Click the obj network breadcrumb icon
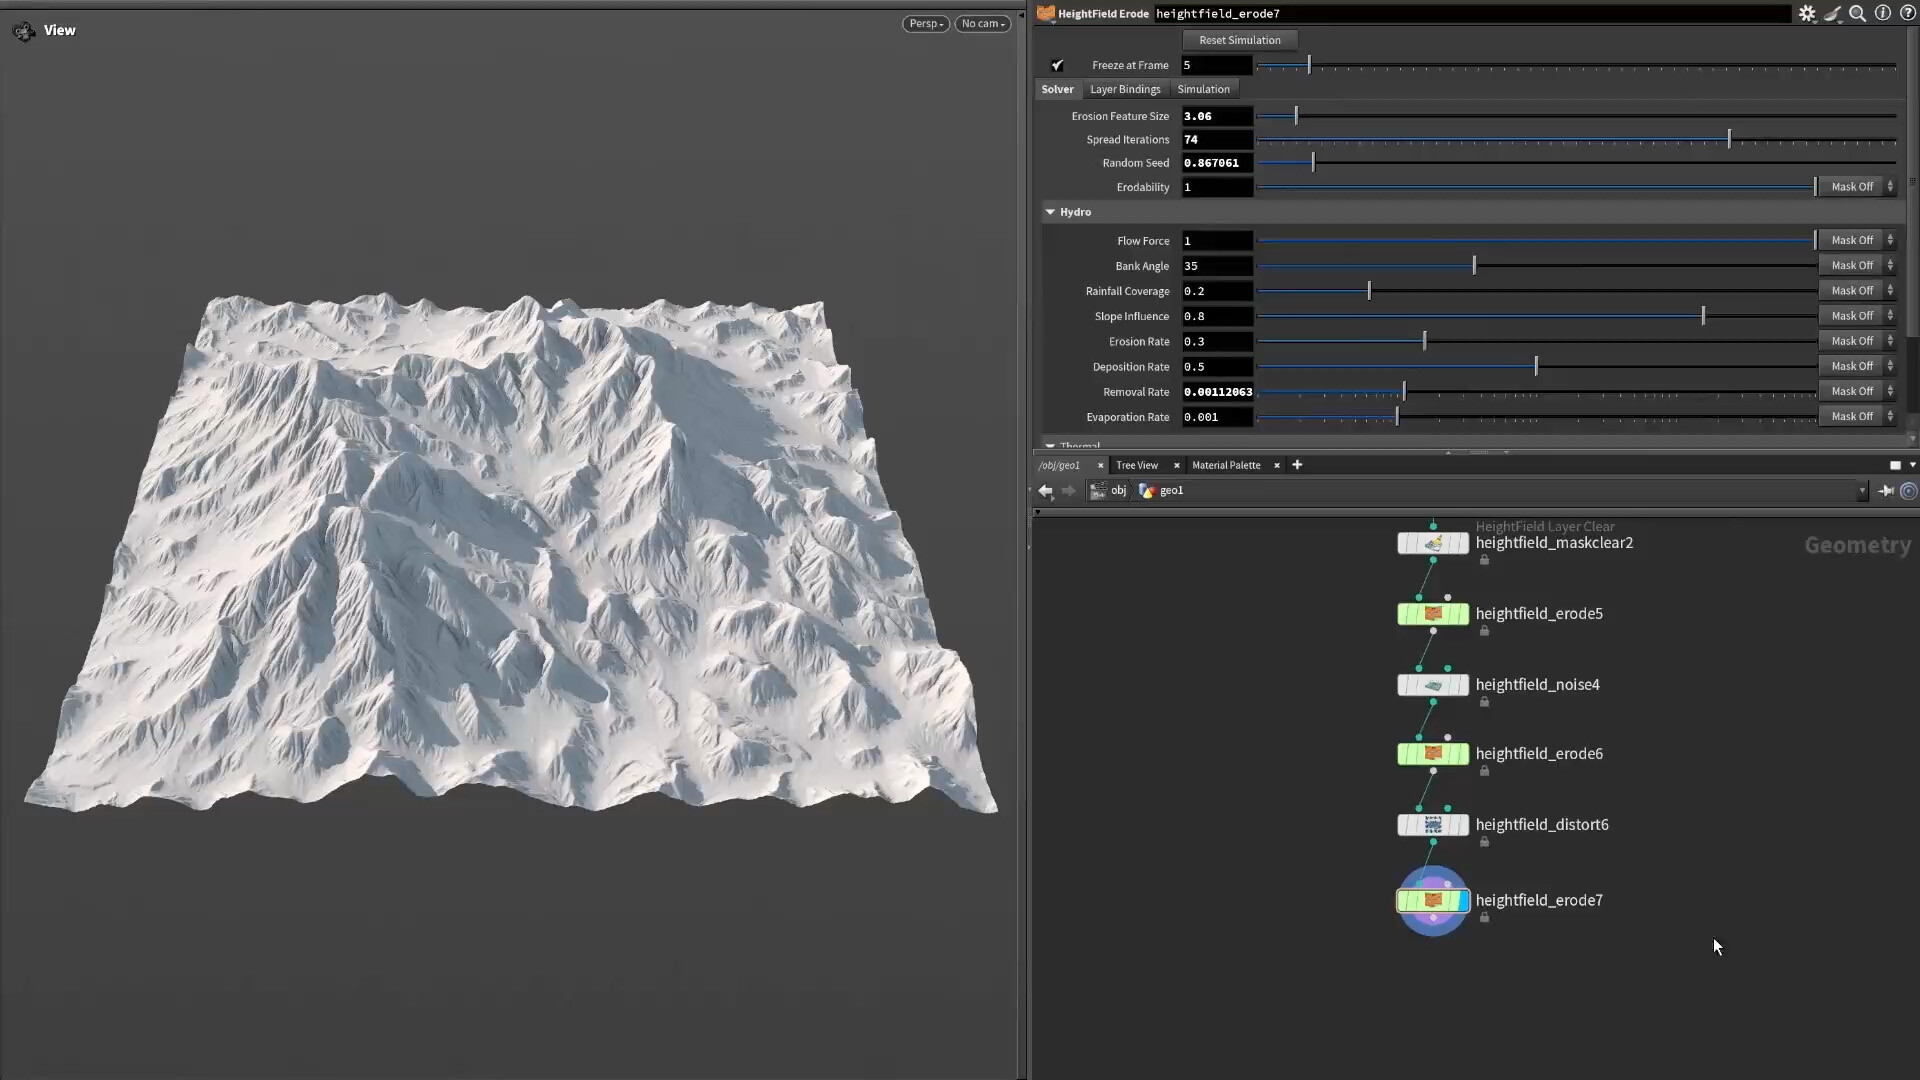Screen dimensions: 1920x1080 tap(1097, 490)
